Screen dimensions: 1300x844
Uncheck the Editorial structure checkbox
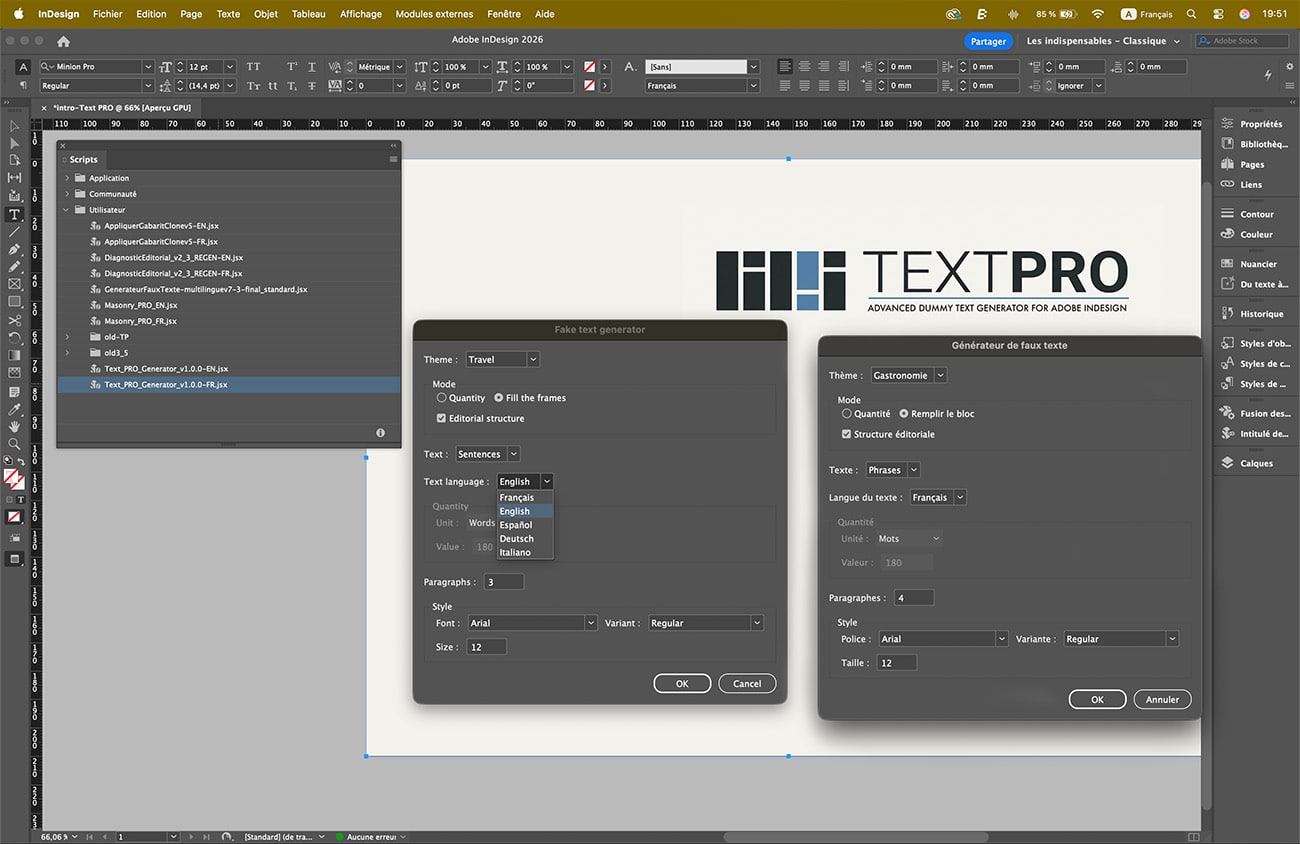pos(442,418)
